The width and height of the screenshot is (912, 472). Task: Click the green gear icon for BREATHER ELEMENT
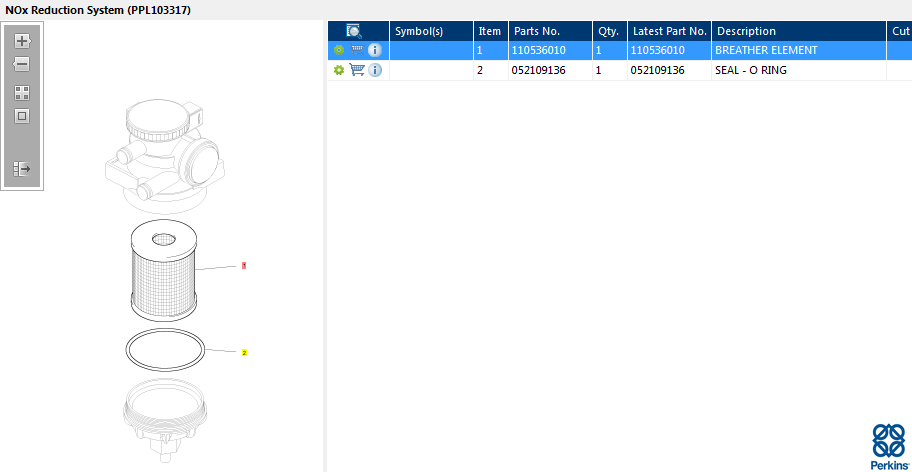[339, 51]
